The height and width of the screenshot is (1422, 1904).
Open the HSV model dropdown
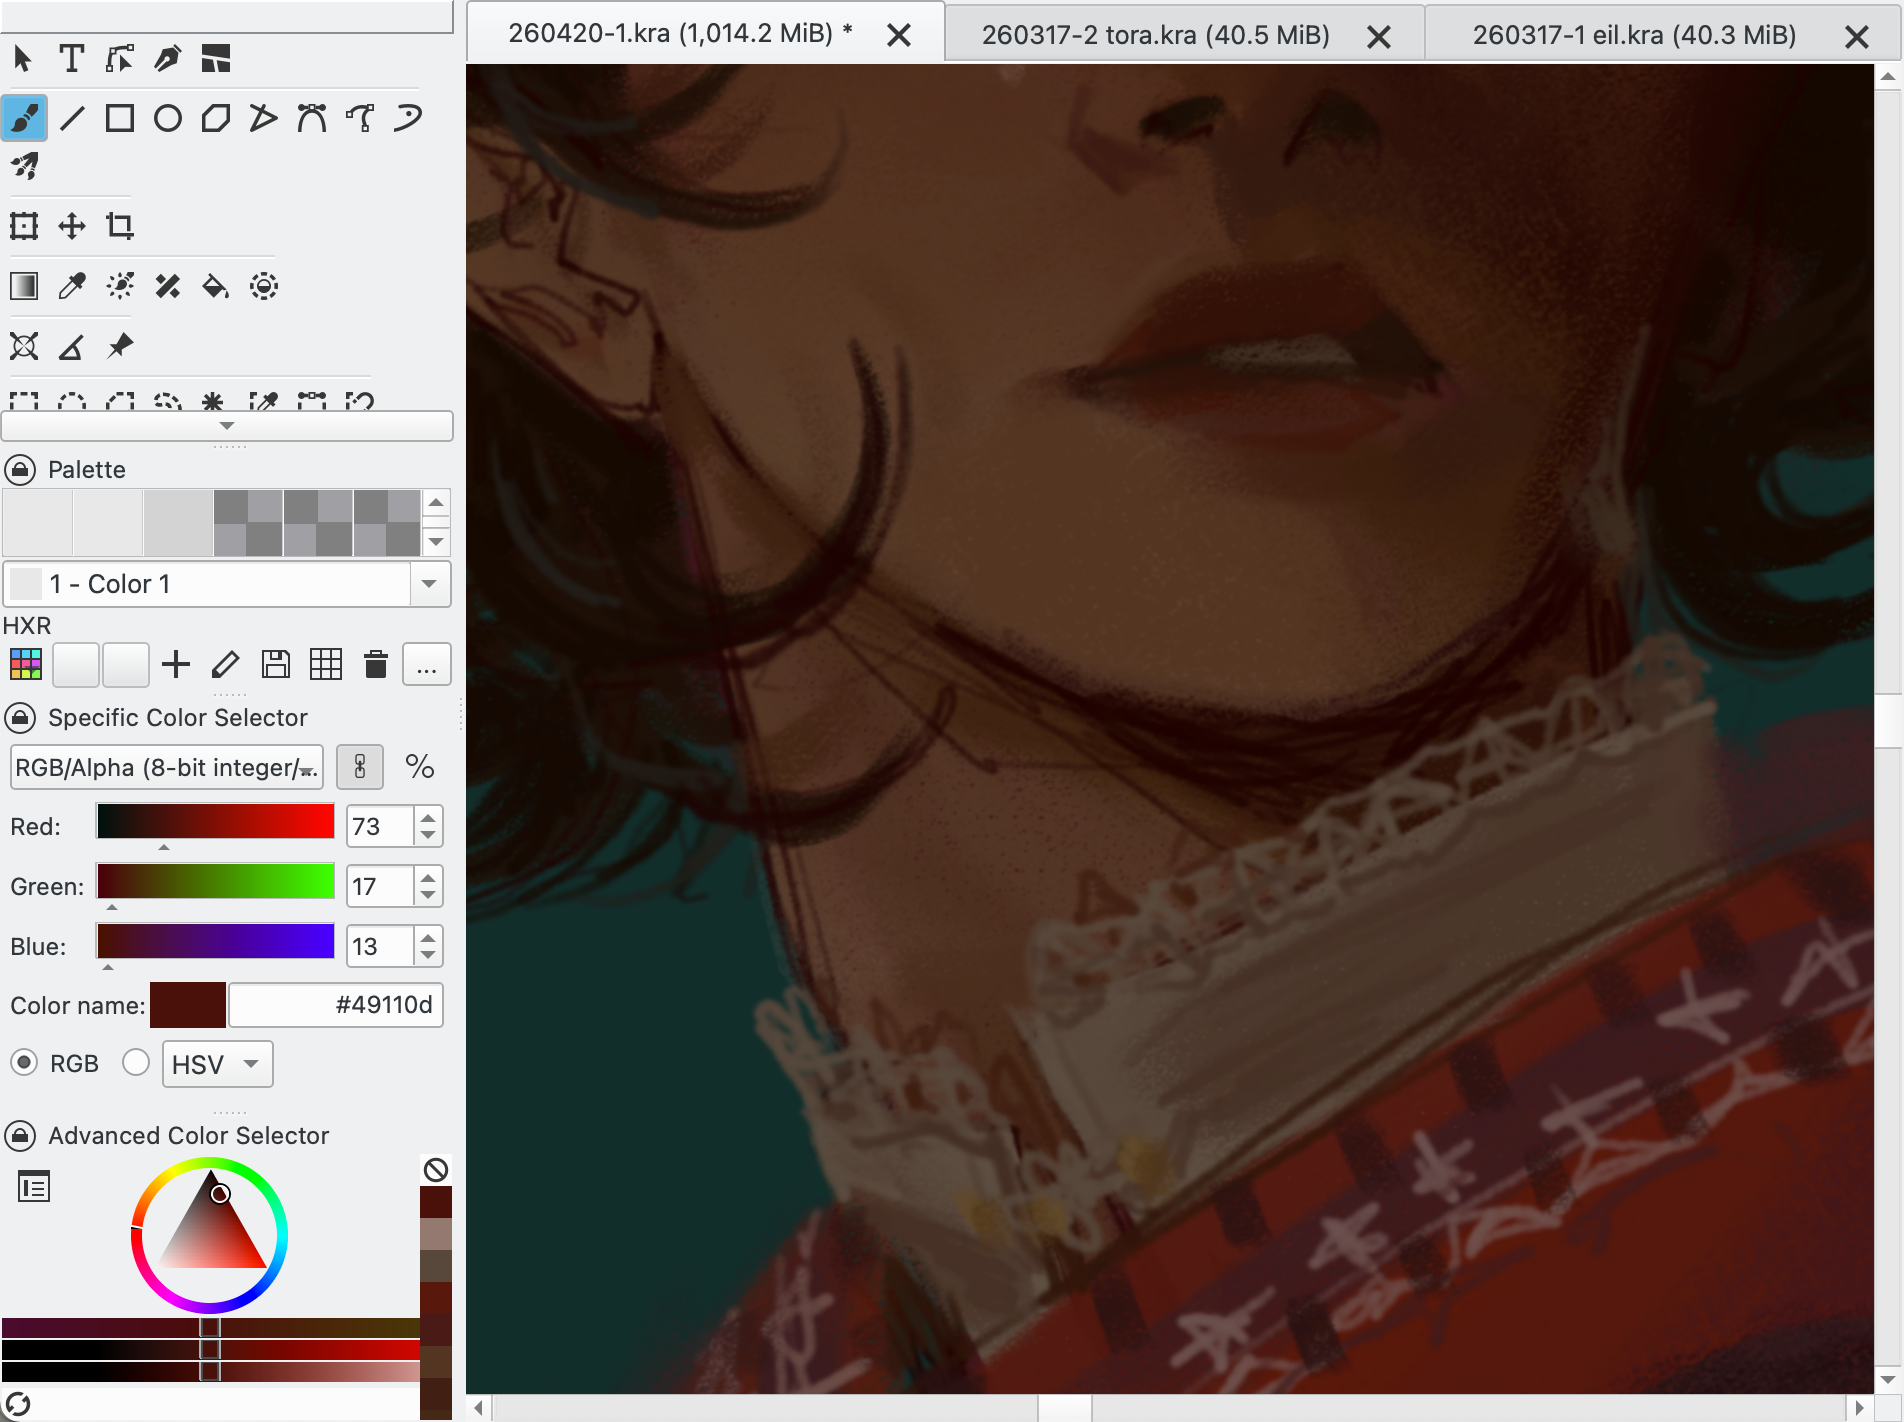click(x=218, y=1064)
